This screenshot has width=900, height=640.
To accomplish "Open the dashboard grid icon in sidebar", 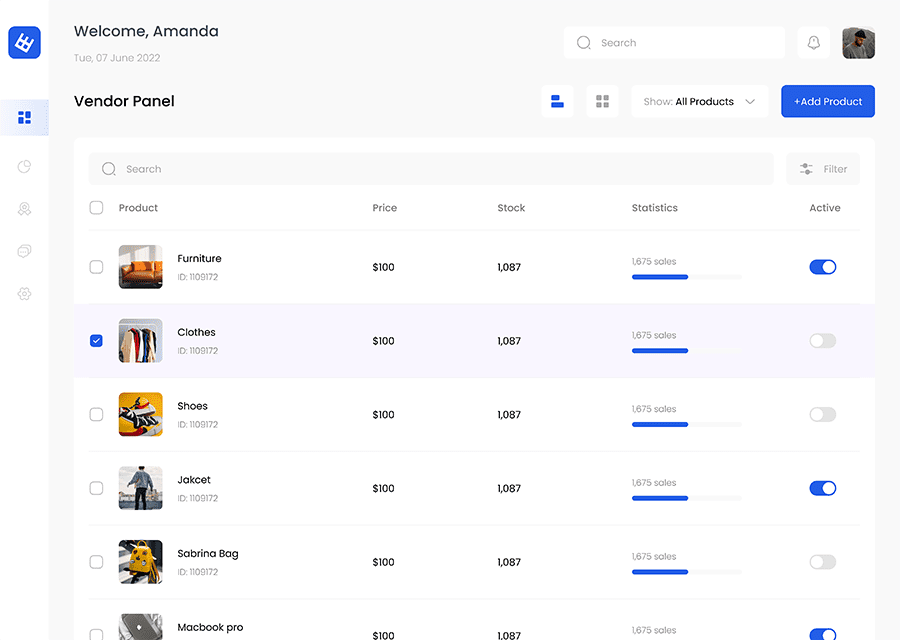I will point(24,118).
